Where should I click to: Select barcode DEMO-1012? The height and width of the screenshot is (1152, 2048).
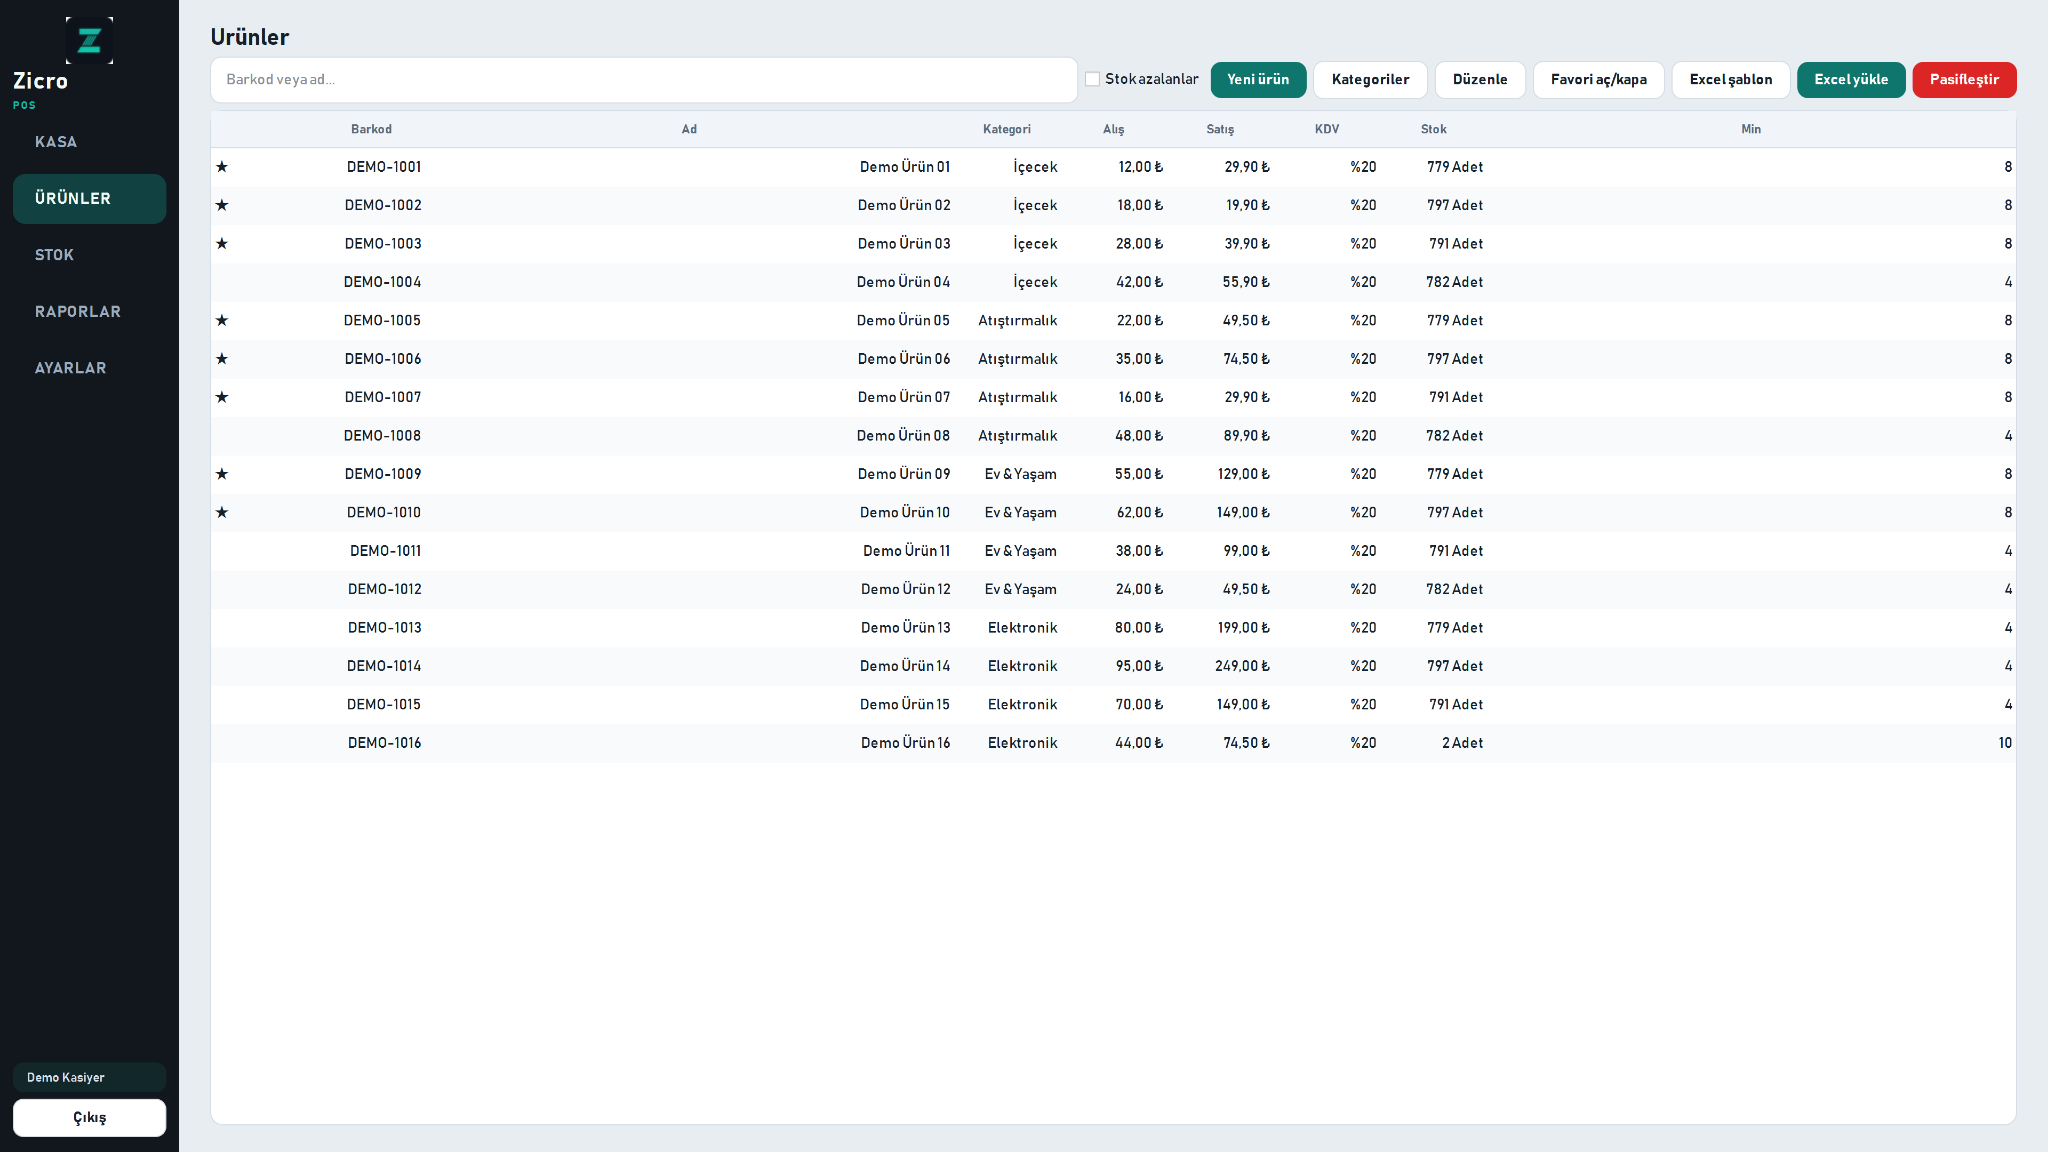click(x=385, y=589)
